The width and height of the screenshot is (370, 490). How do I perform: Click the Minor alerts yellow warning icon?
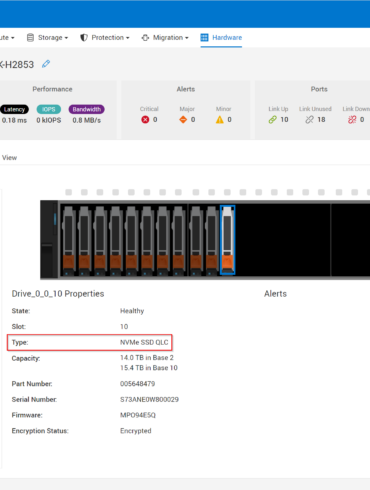[220, 119]
